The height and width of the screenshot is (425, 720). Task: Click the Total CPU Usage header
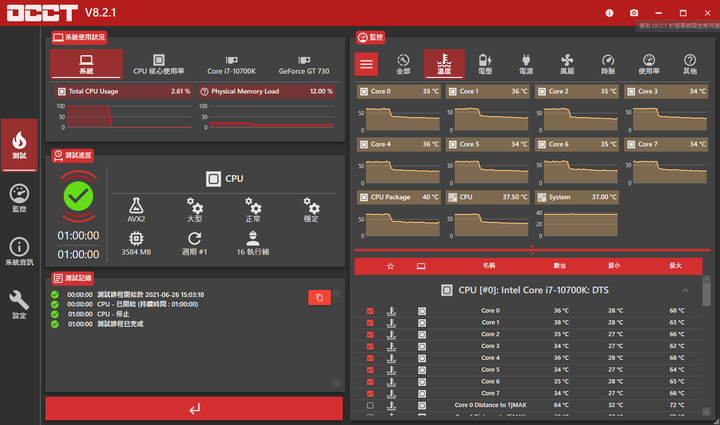(124, 91)
